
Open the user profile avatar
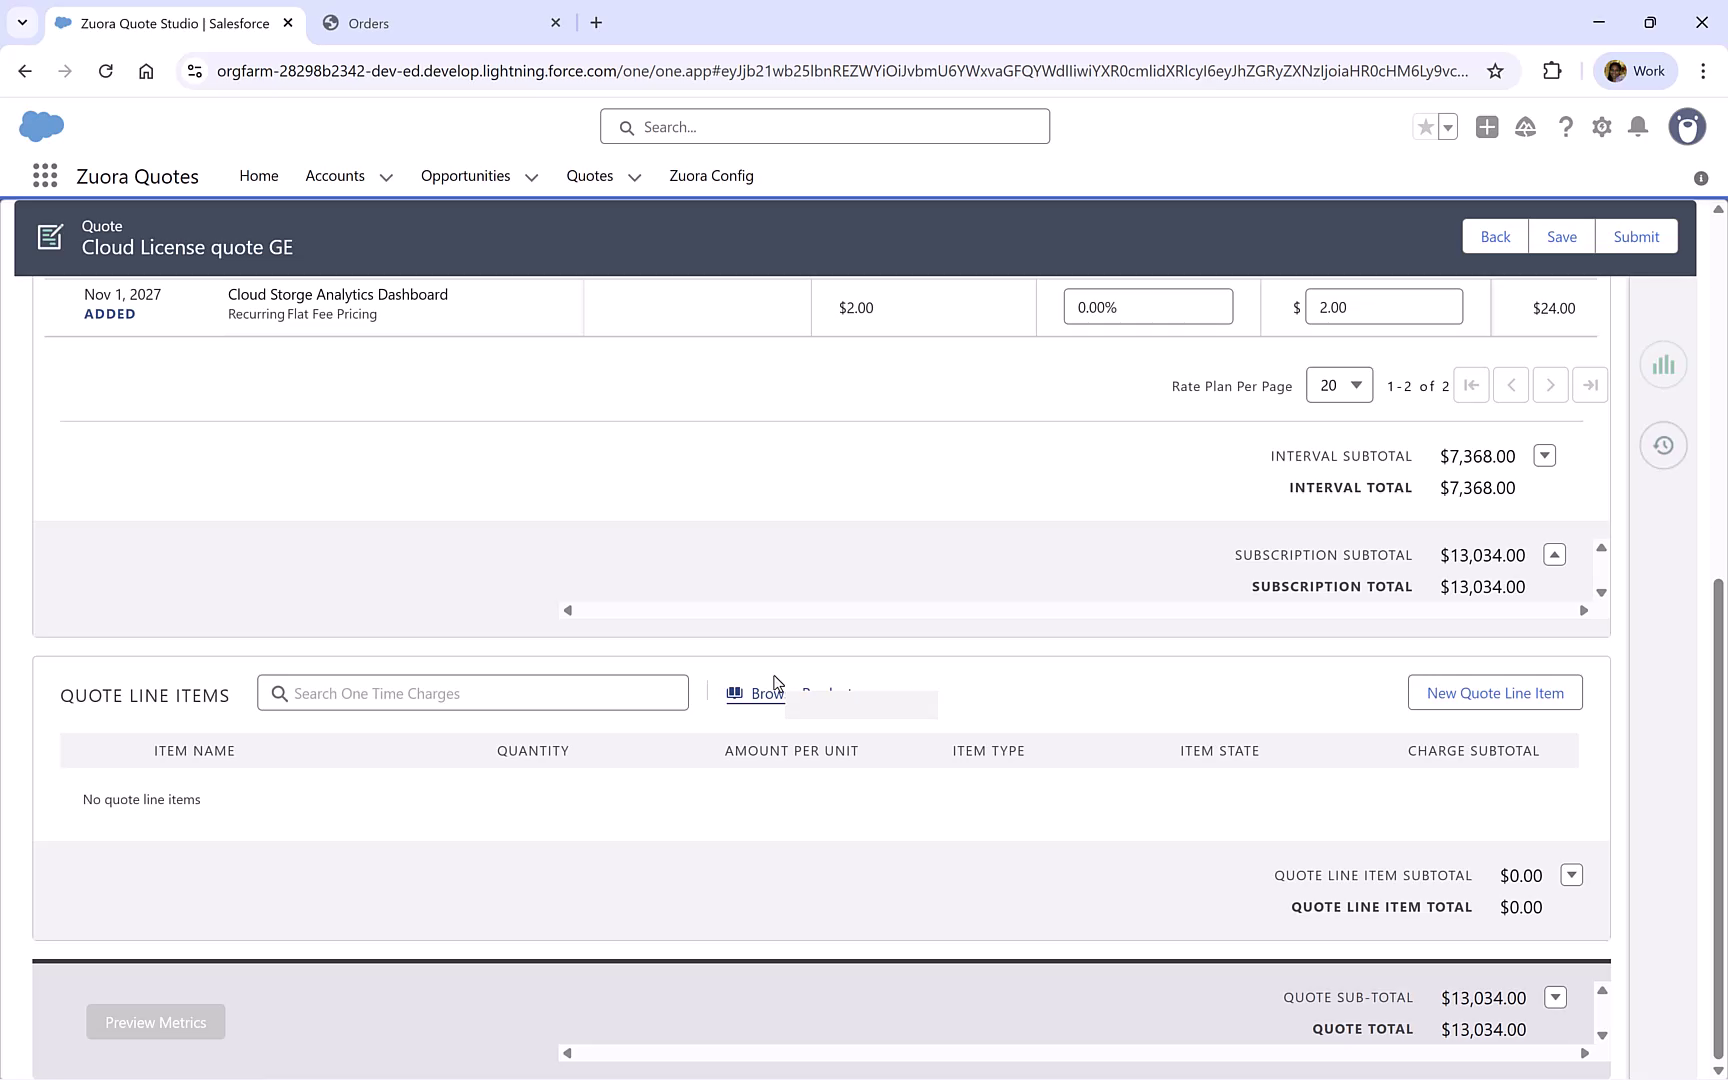[x=1687, y=127]
